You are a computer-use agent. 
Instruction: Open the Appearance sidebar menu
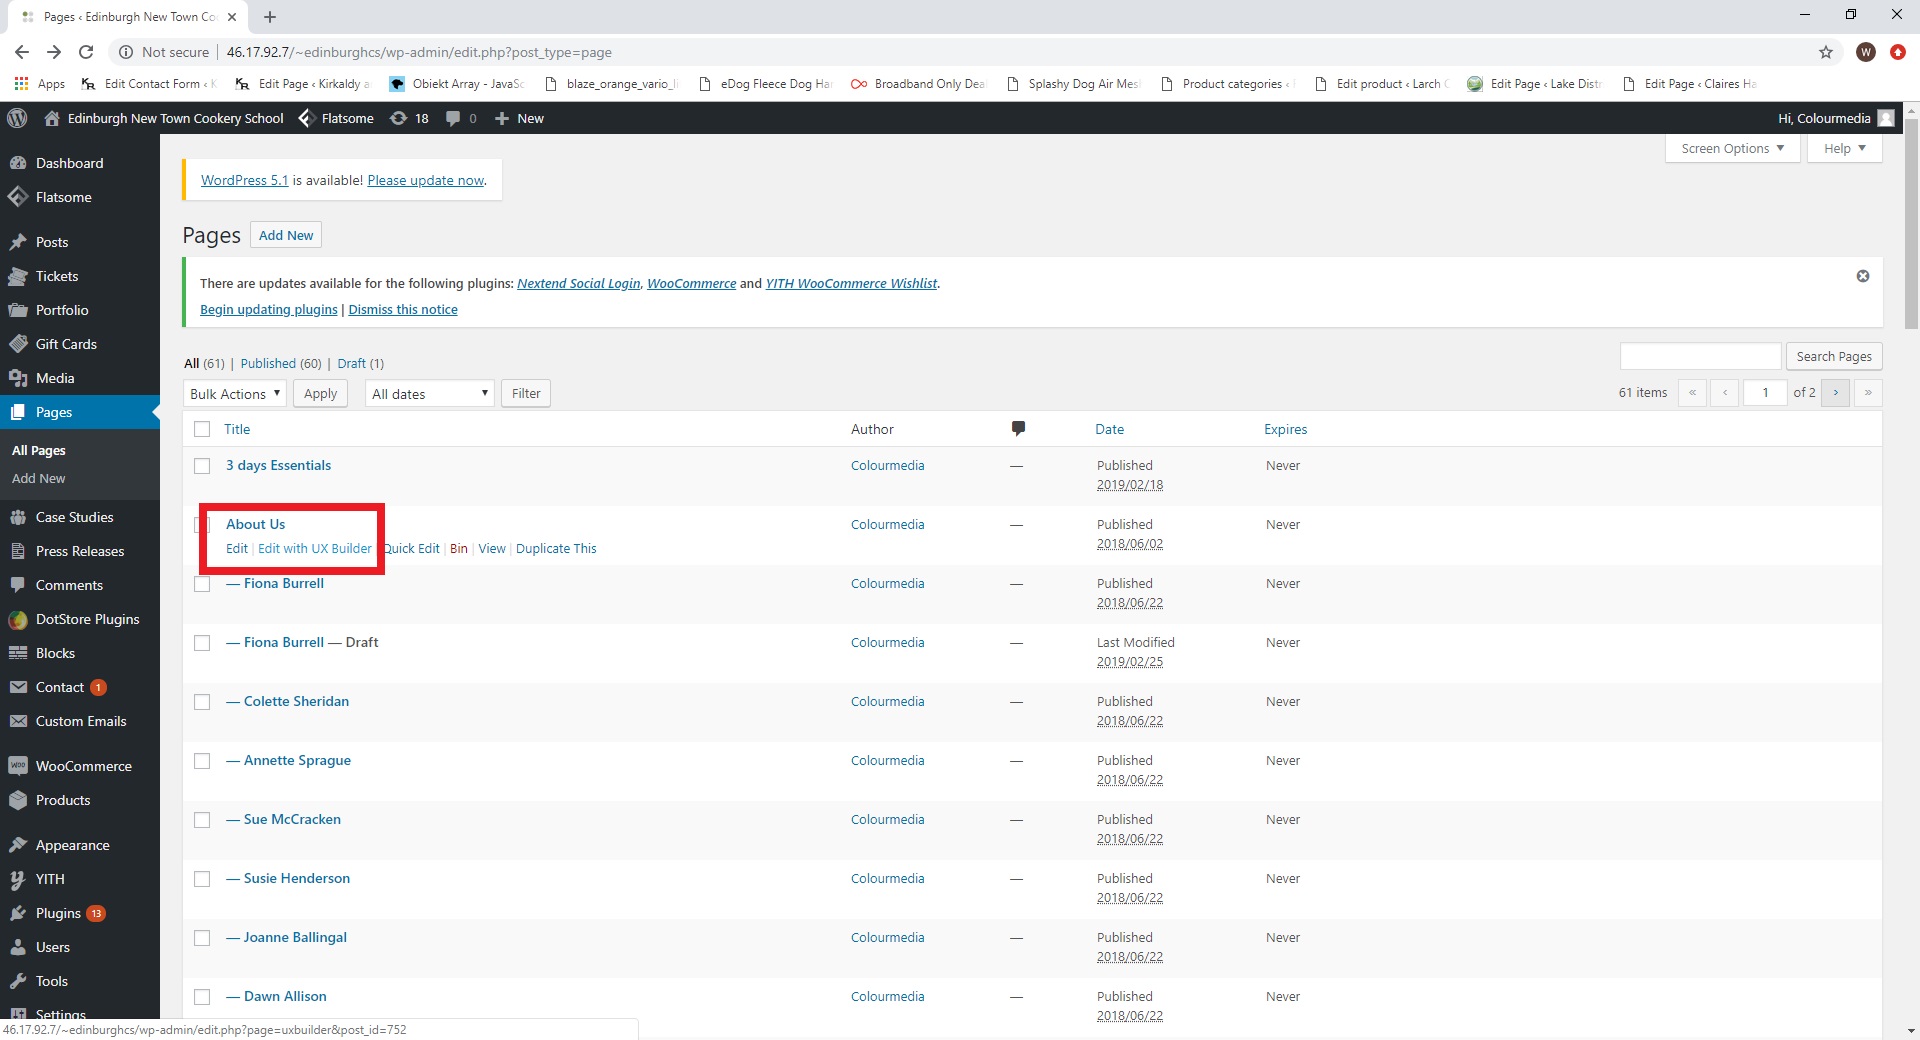72,845
